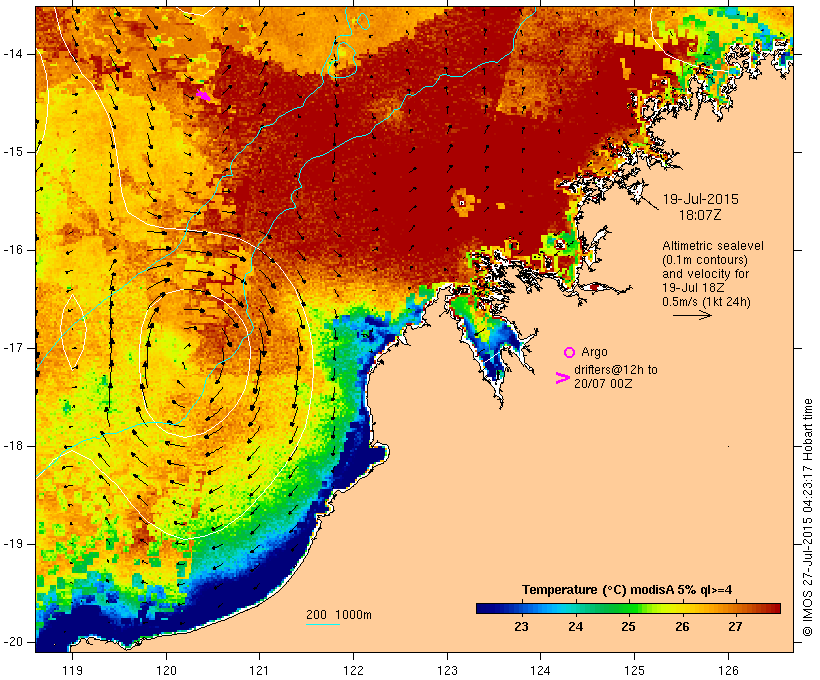Click the '200 1000m' bathymetry label
Image resolution: width=820 pixels, height=680 pixels.
pos(339,615)
